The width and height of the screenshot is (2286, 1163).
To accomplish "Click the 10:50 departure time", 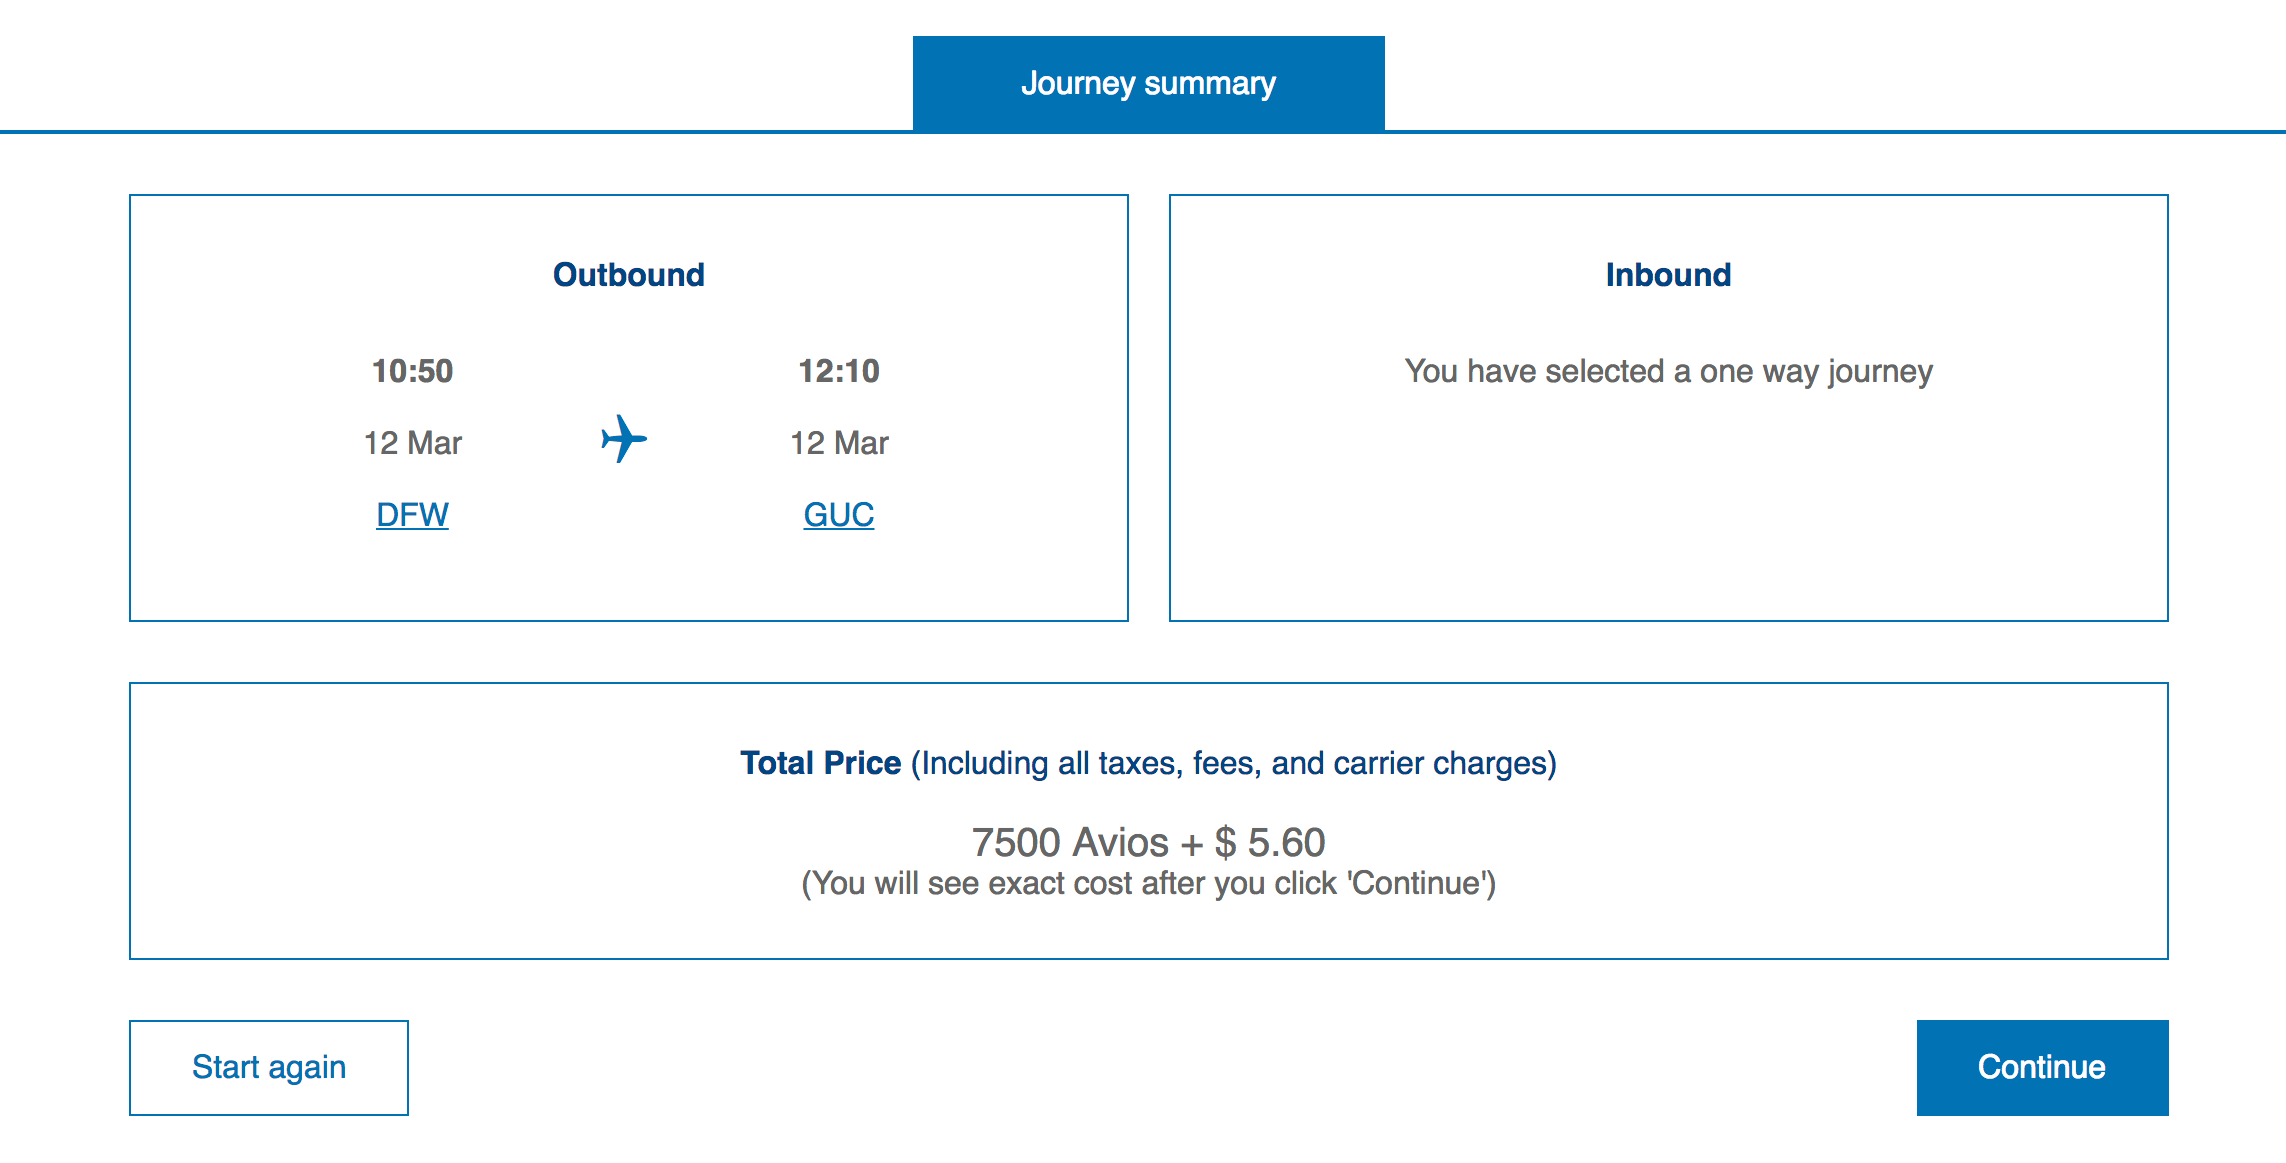I will pos(412,371).
